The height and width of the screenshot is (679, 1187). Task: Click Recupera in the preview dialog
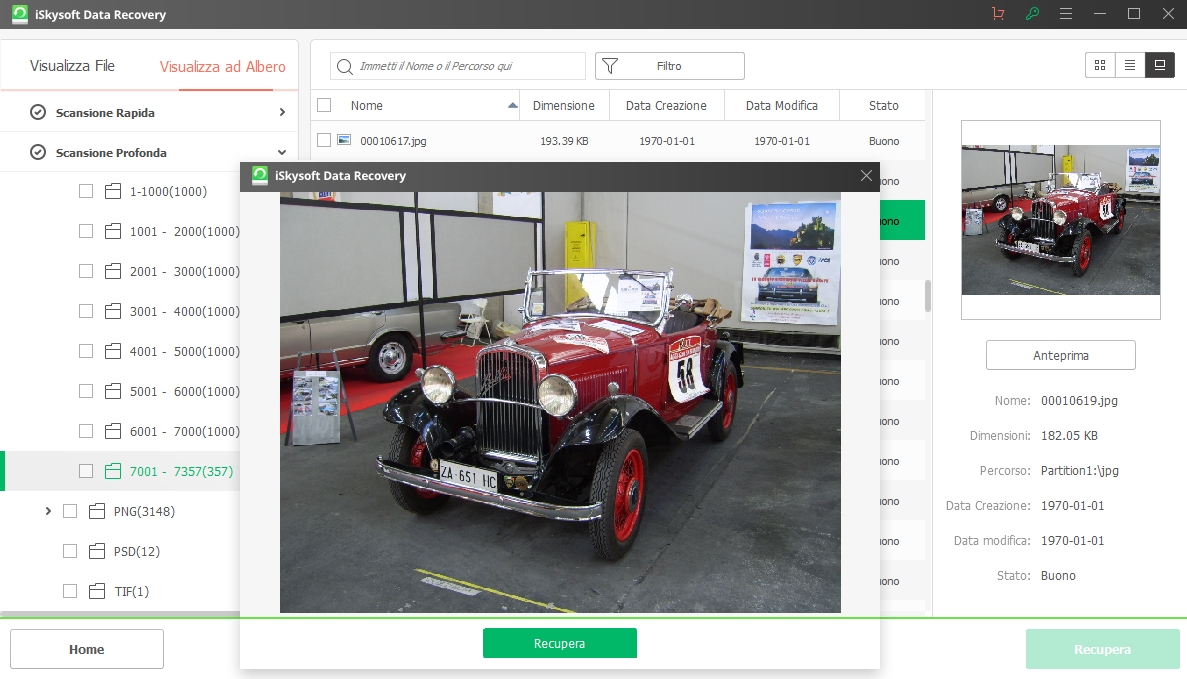[559, 643]
